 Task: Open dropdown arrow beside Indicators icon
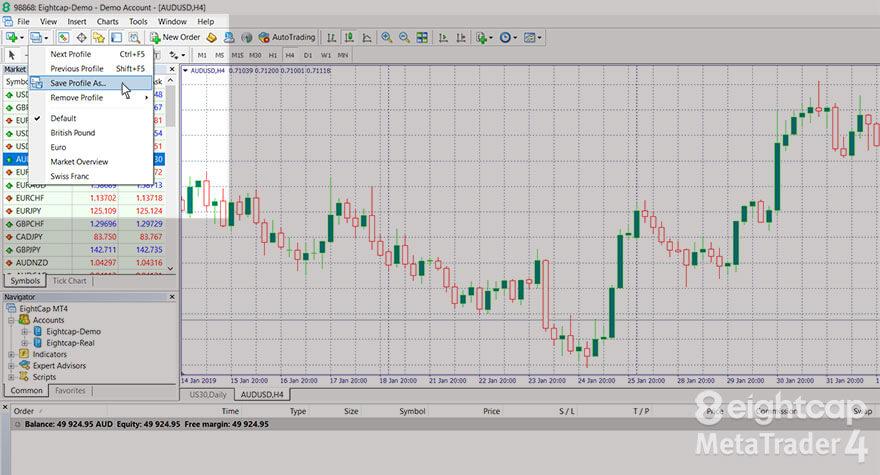point(491,38)
